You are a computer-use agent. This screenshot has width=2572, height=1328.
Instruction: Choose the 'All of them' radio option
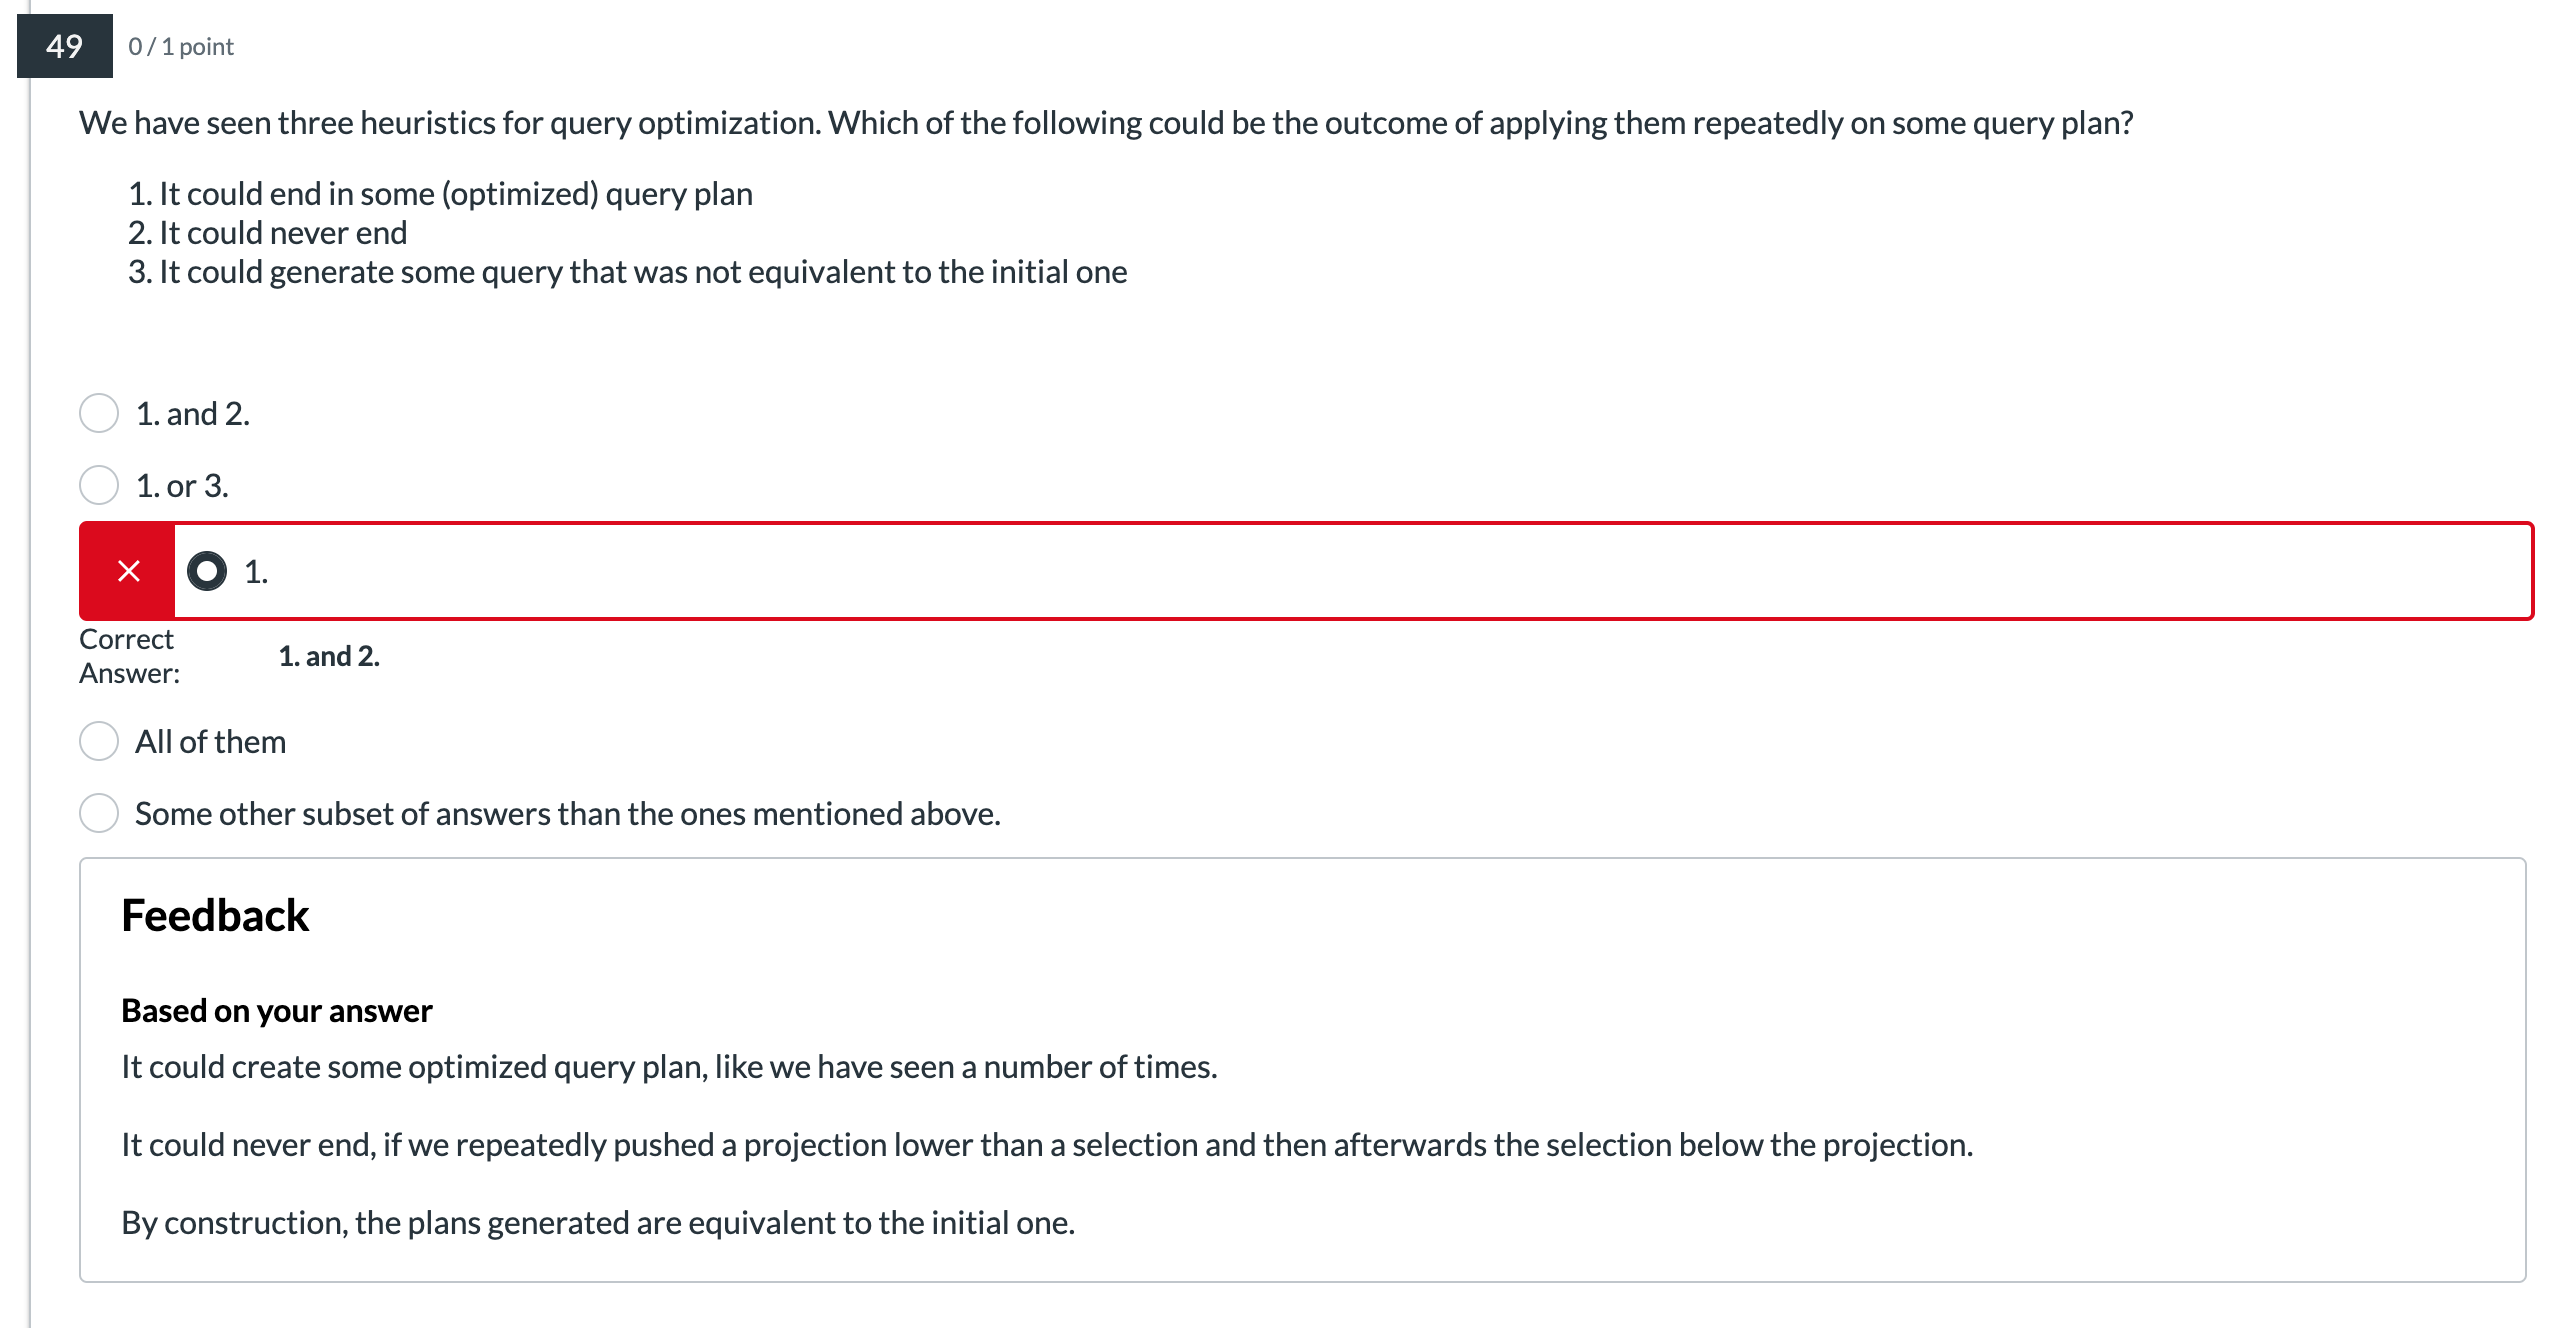point(99,741)
